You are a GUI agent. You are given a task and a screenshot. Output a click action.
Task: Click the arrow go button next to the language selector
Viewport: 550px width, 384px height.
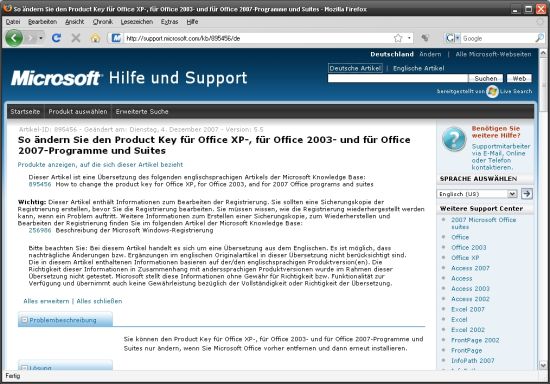click(x=526, y=194)
